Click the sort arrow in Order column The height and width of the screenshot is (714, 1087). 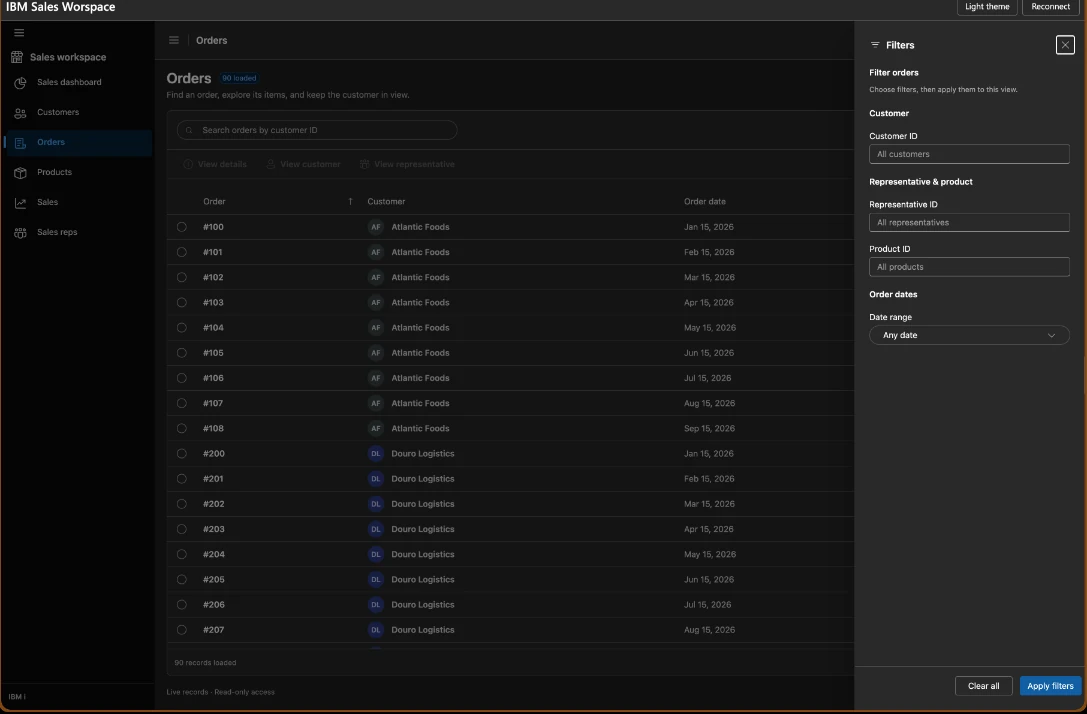(x=350, y=202)
